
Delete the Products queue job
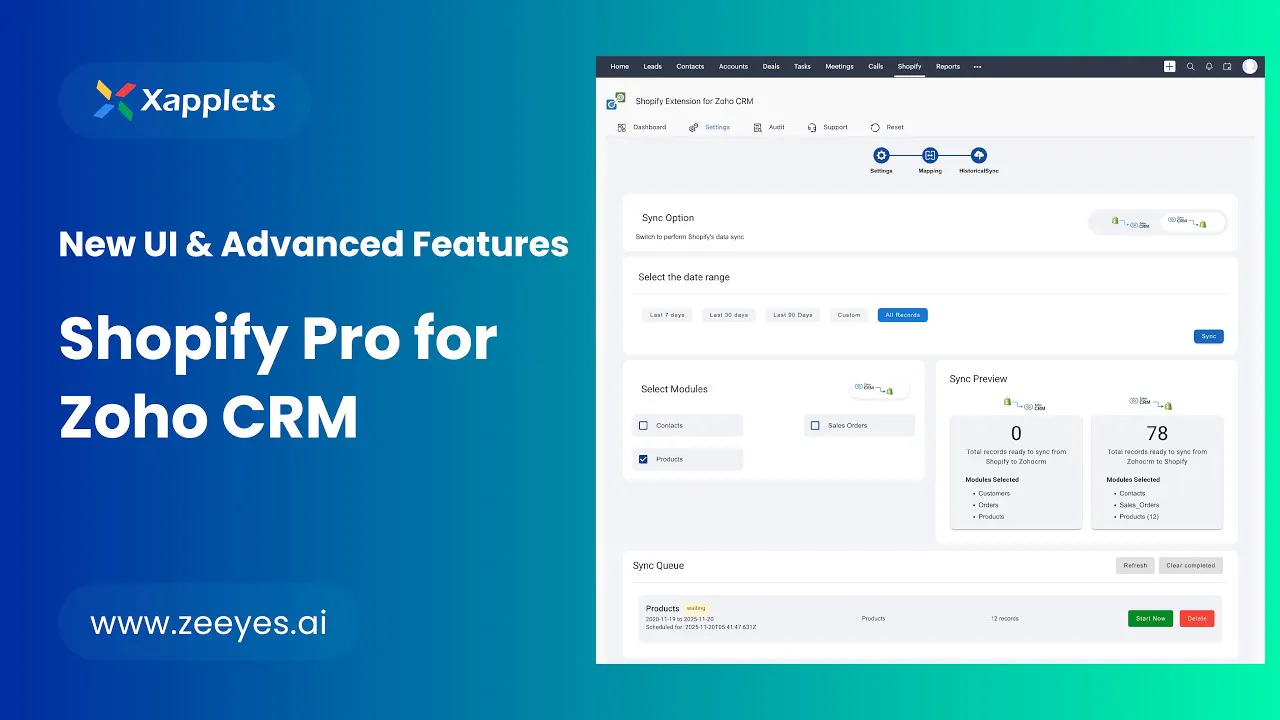click(x=1197, y=619)
